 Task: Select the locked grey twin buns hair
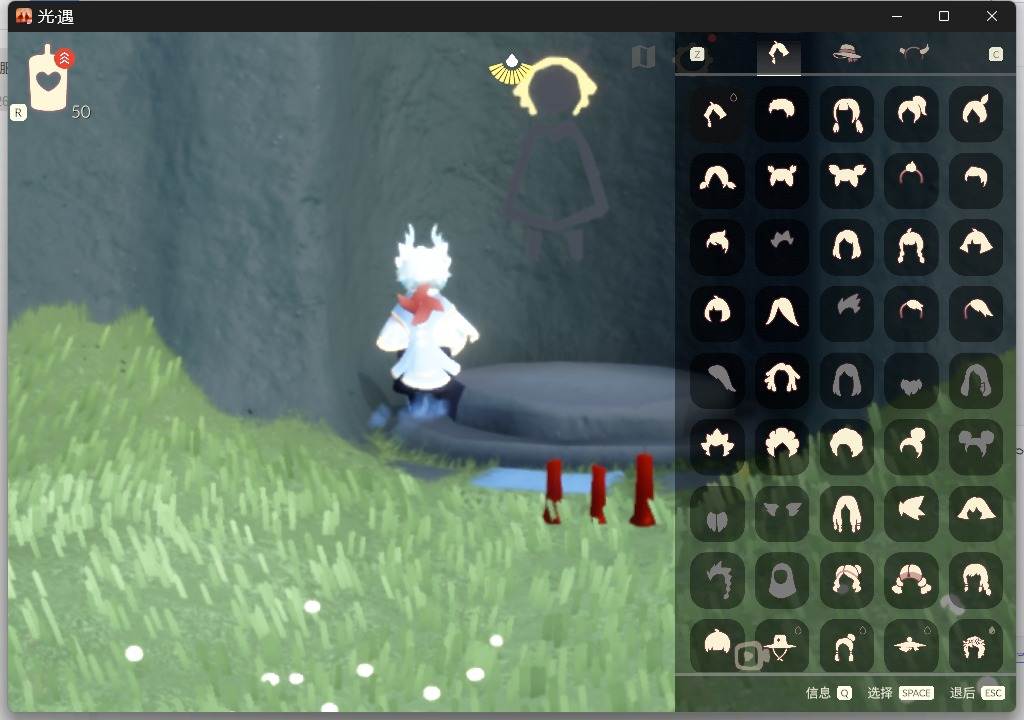pyautogui.click(x=976, y=447)
